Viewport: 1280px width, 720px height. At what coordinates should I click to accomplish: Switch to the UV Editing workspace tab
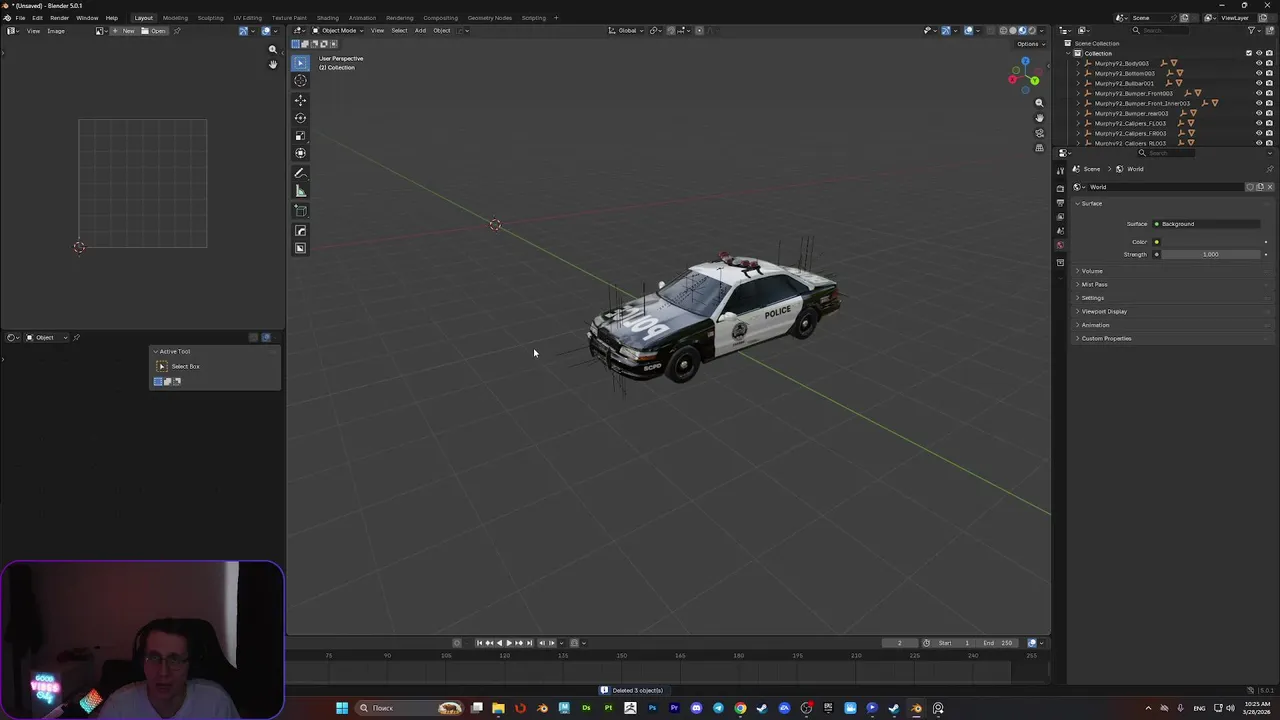pyautogui.click(x=247, y=18)
